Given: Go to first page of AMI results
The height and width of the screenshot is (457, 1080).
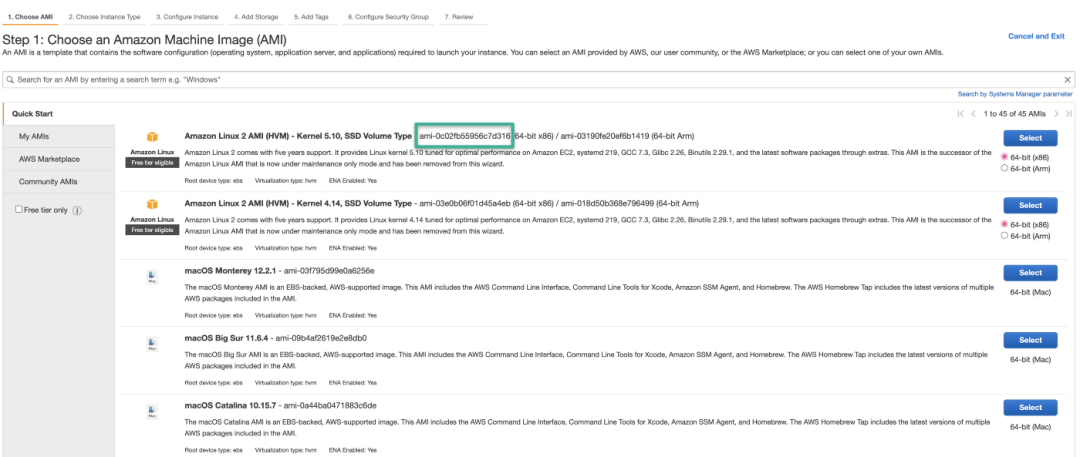Looking at the screenshot, I should [960, 114].
